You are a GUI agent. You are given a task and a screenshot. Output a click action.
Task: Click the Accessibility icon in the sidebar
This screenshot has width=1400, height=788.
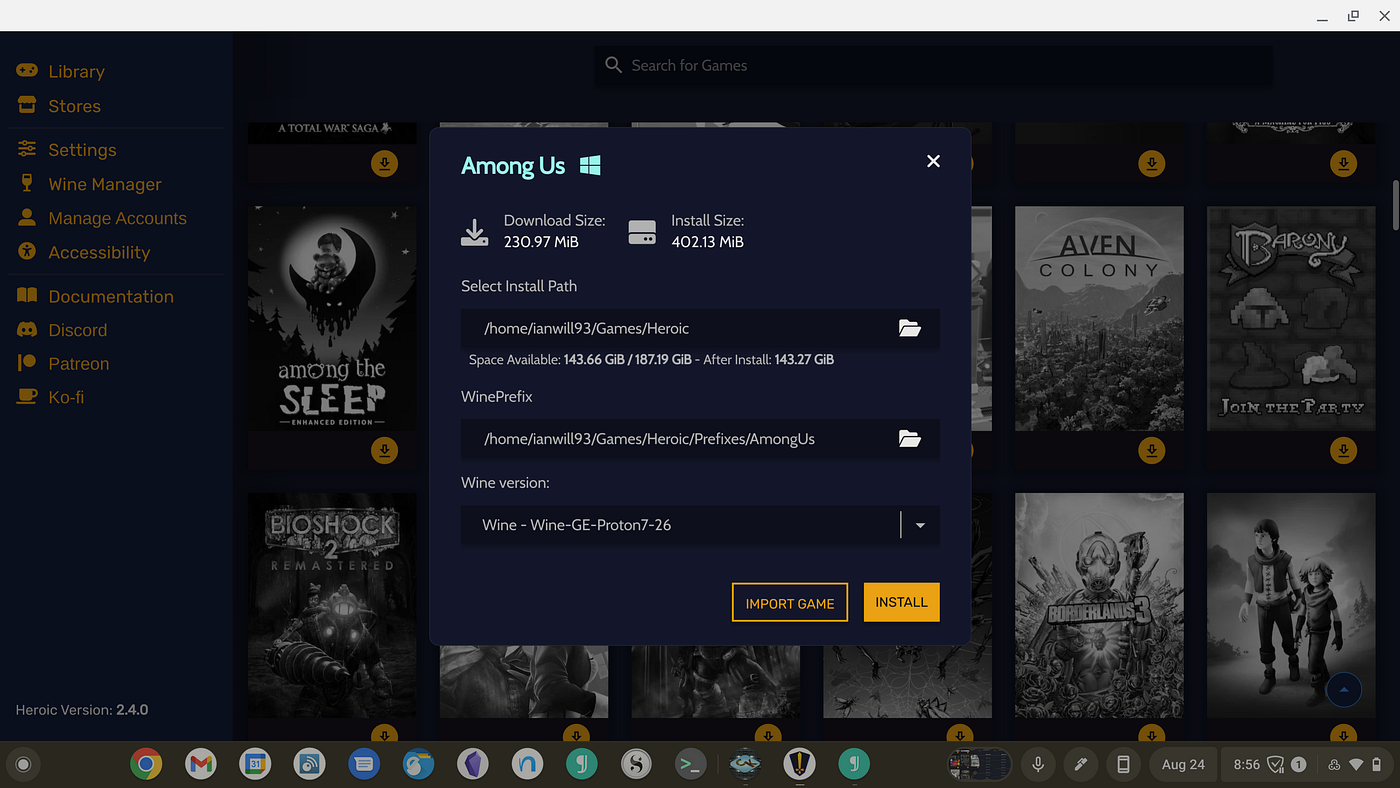click(x=26, y=252)
